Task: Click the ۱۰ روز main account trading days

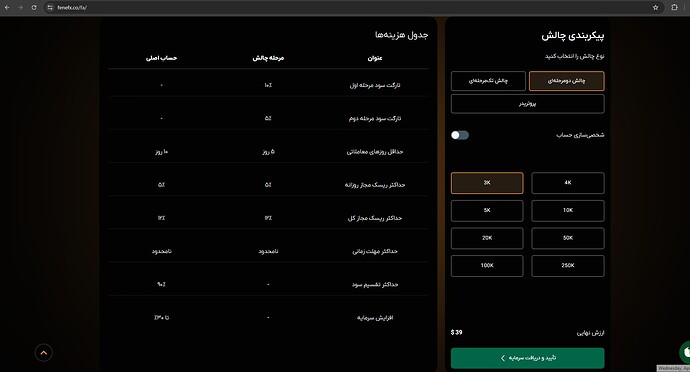Action: [161, 152]
